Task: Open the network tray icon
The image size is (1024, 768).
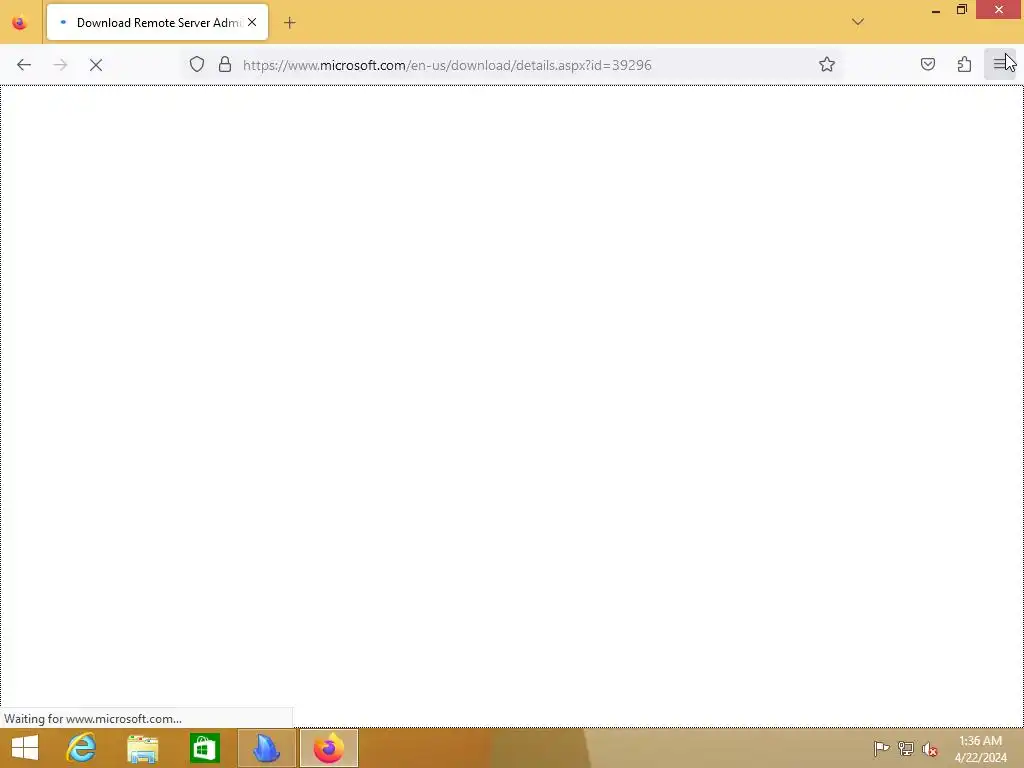Action: (x=905, y=748)
